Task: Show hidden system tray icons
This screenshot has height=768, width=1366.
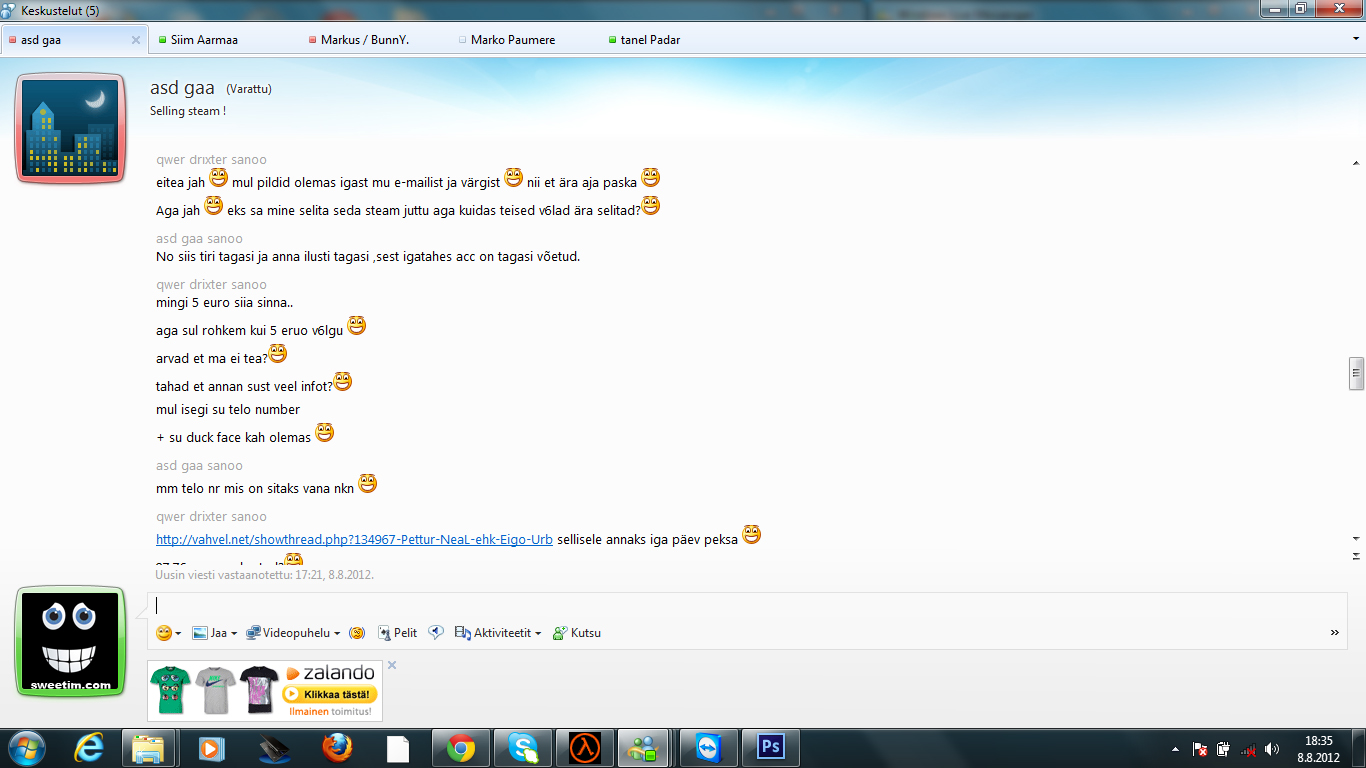Action: pos(1175,749)
